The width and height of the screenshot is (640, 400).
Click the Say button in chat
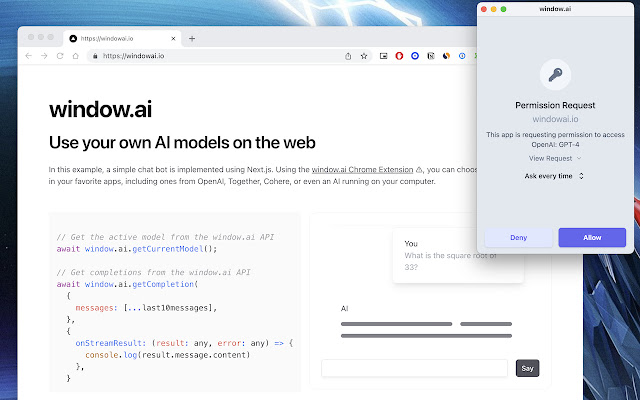point(527,368)
